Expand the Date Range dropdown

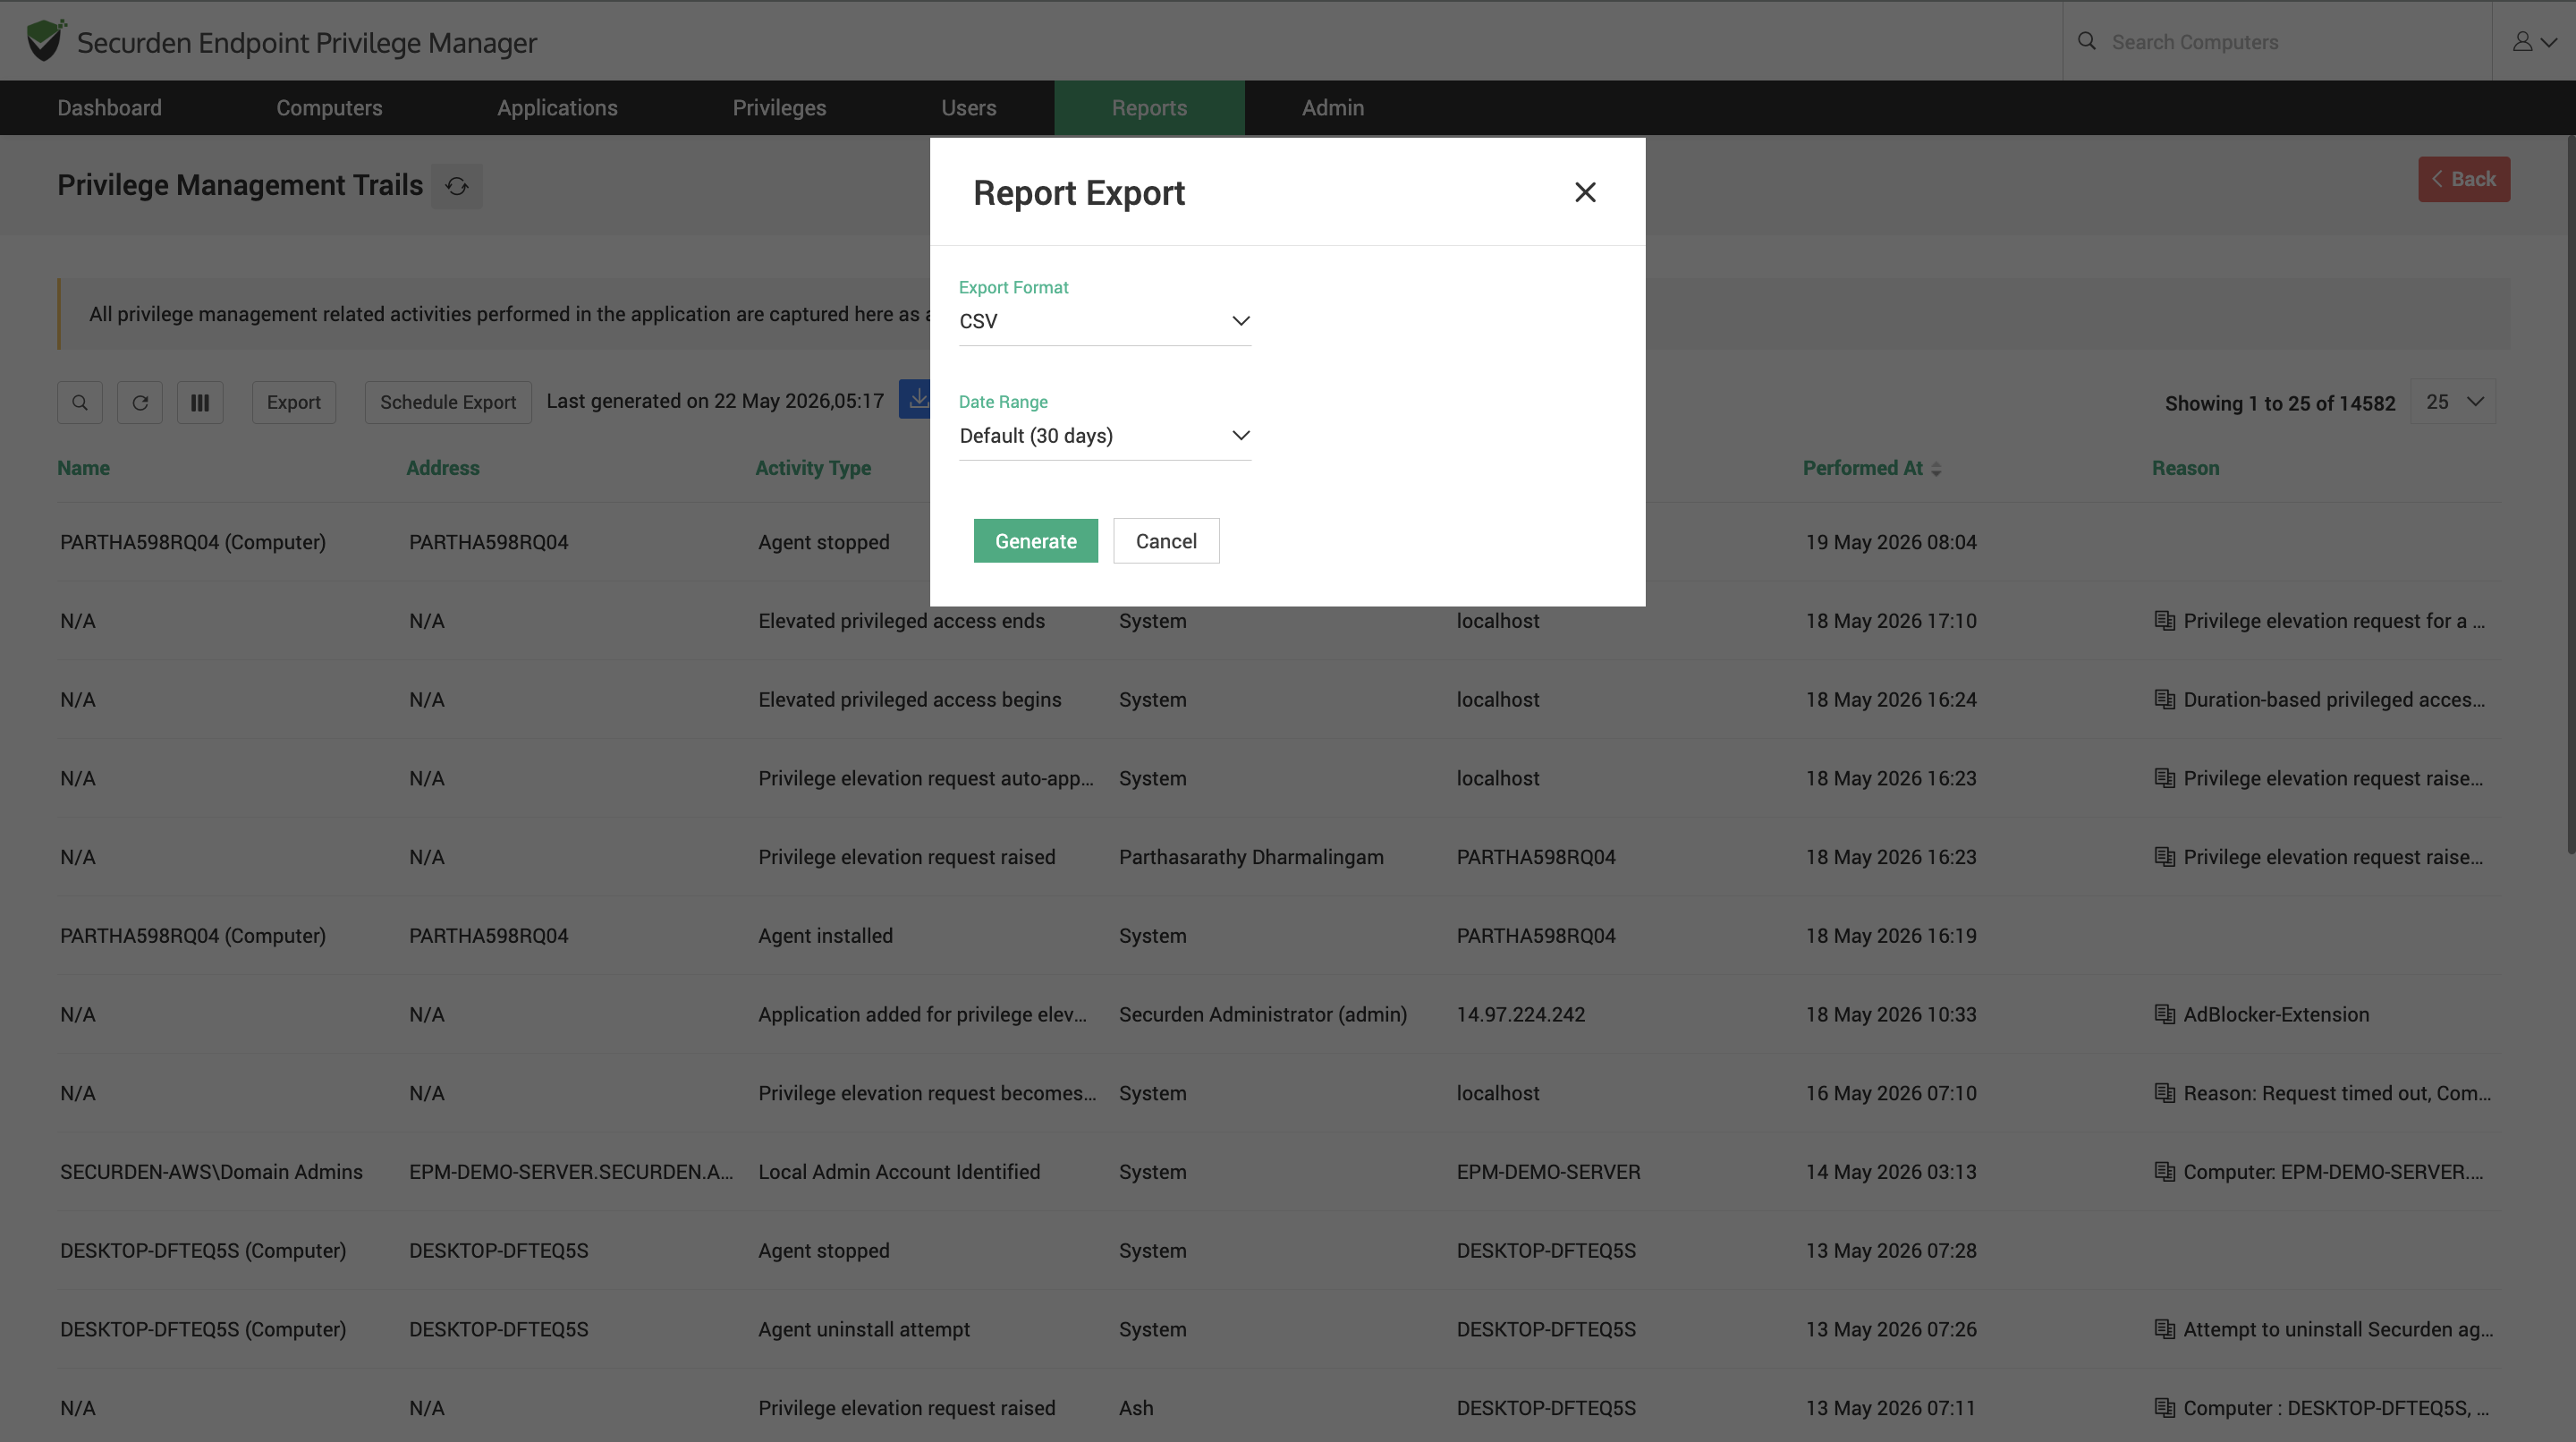[x=1105, y=435]
